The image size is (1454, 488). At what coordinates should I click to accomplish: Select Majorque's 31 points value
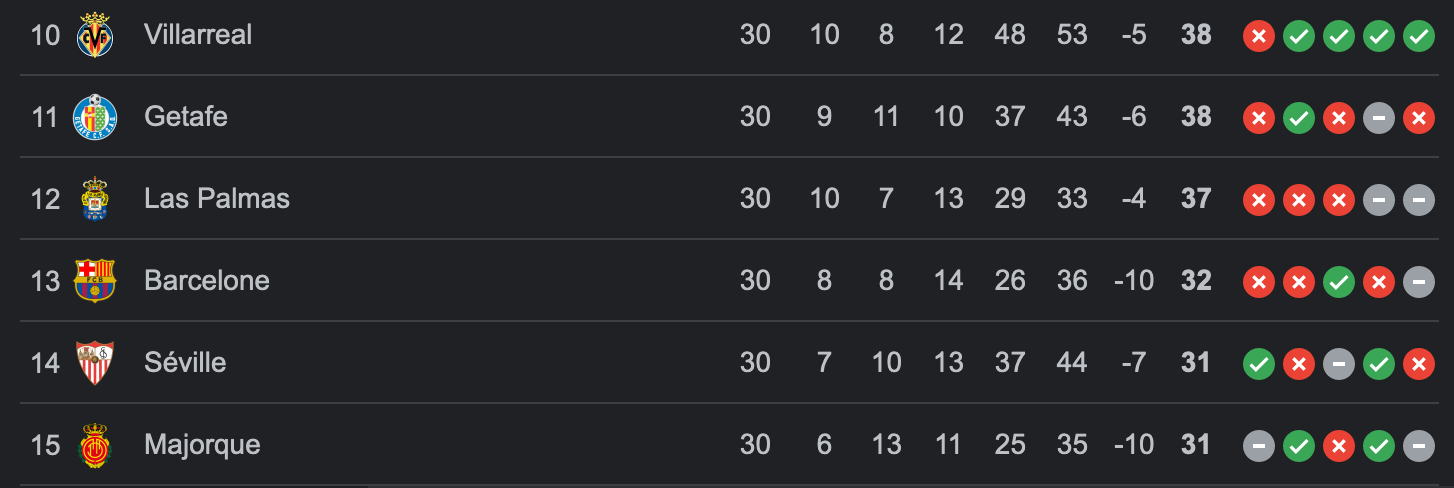(1196, 444)
